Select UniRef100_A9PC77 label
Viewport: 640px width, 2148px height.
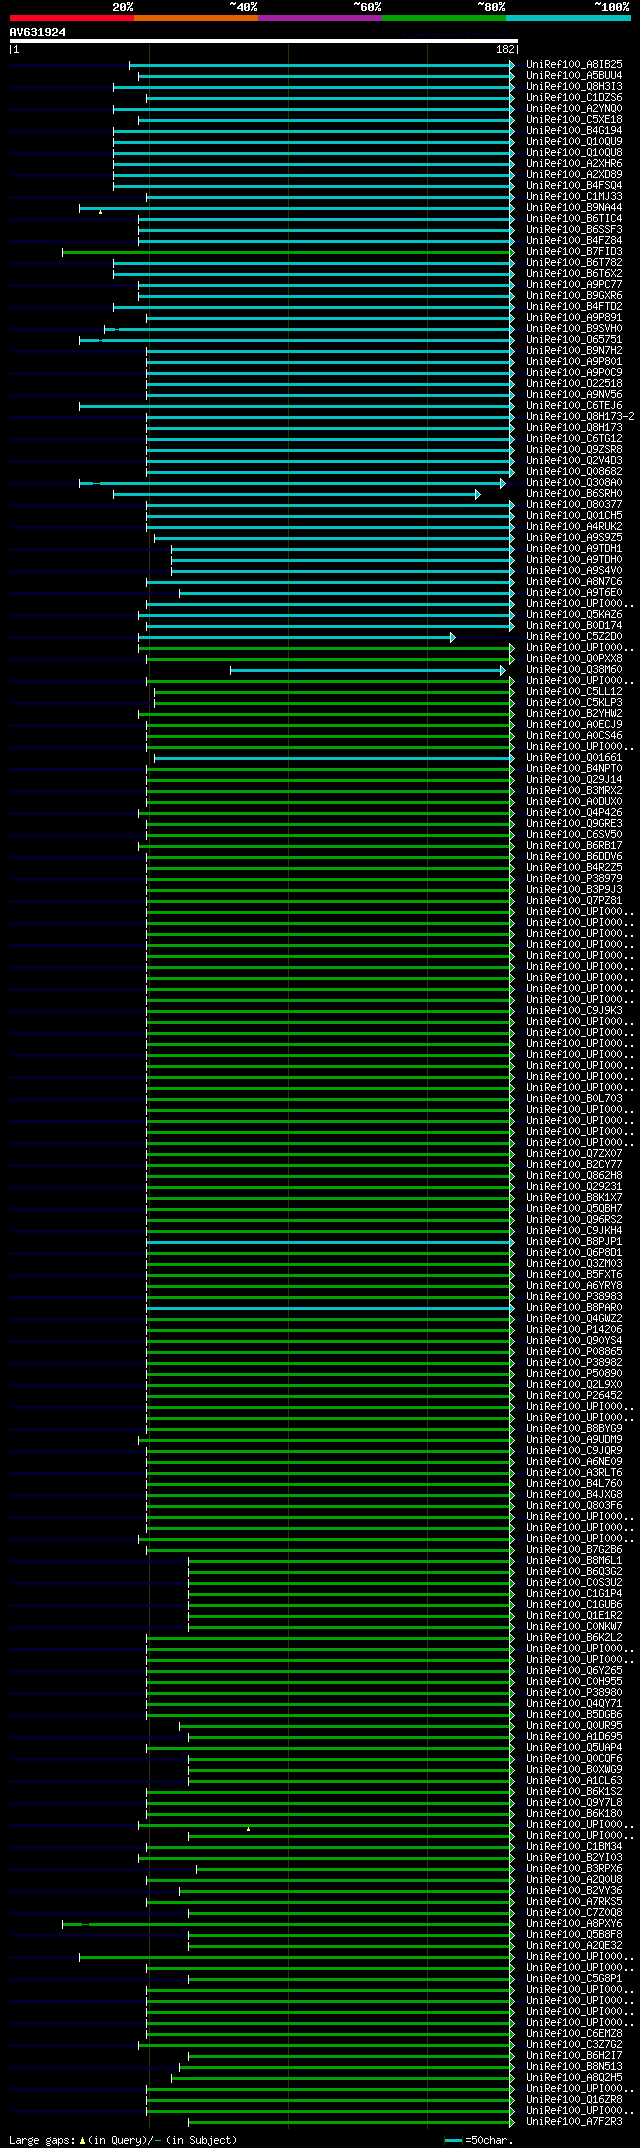pyautogui.click(x=574, y=284)
